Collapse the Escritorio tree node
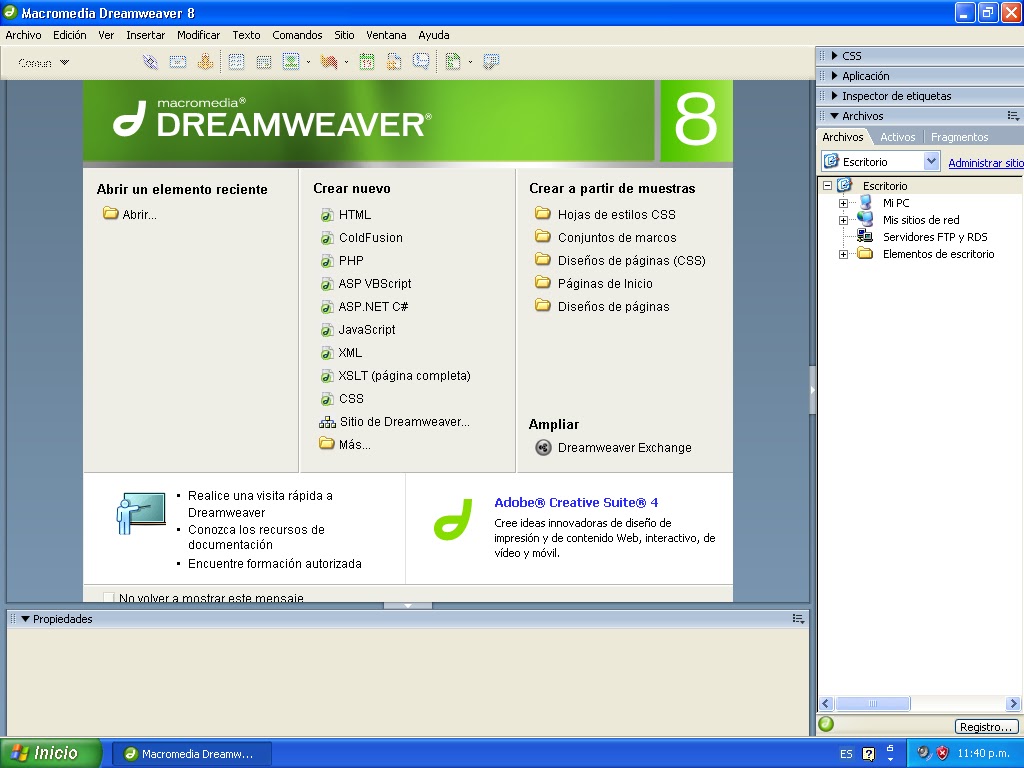Screen dimensions: 1024x768 click(x=827, y=185)
